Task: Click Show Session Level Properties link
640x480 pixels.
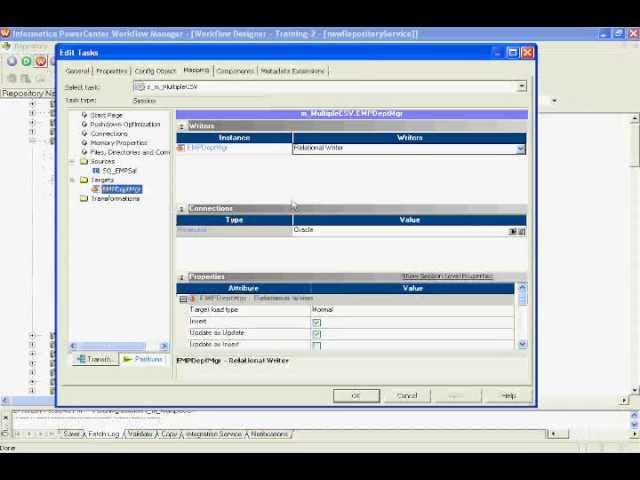Action: click(x=447, y=276)
